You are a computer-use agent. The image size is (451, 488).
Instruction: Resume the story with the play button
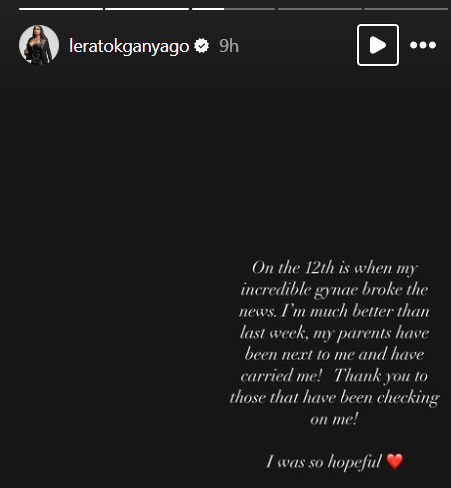[x=378, y=45]
